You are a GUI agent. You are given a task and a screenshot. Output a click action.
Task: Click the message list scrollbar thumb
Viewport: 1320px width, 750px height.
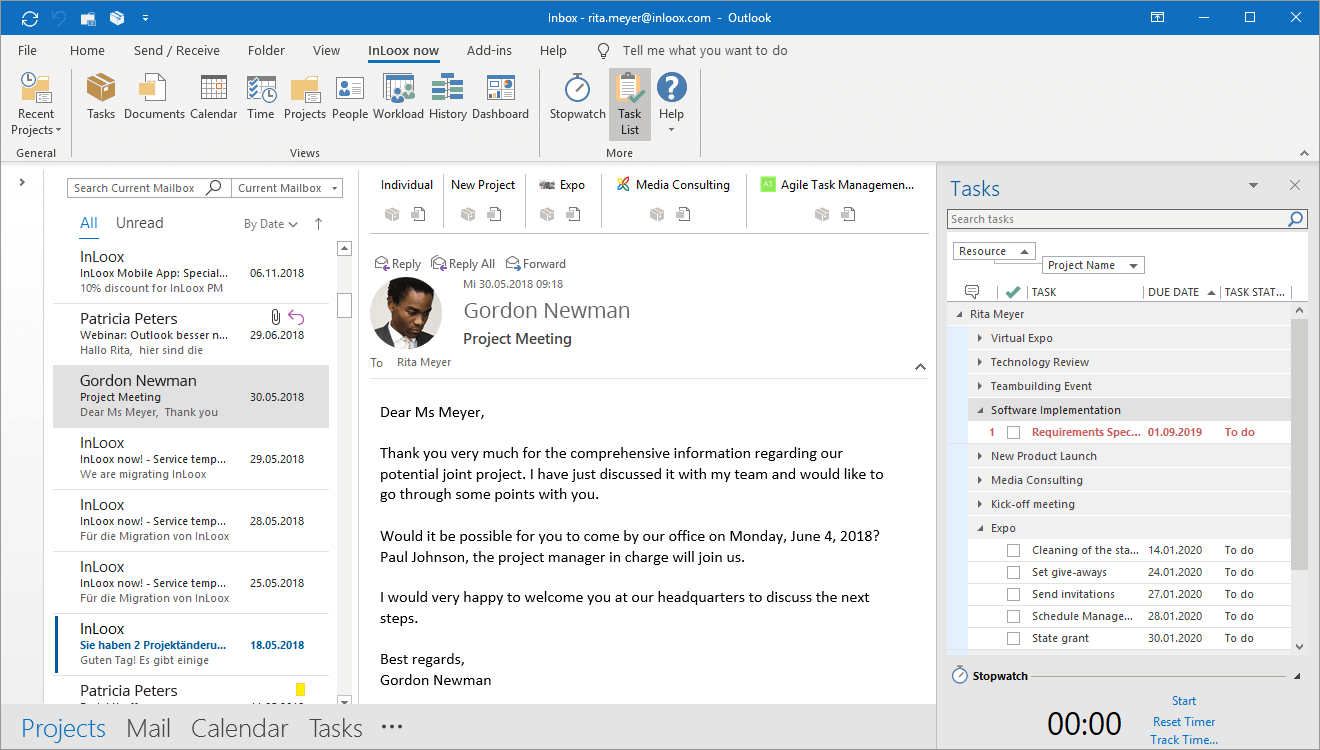[344, 304]
